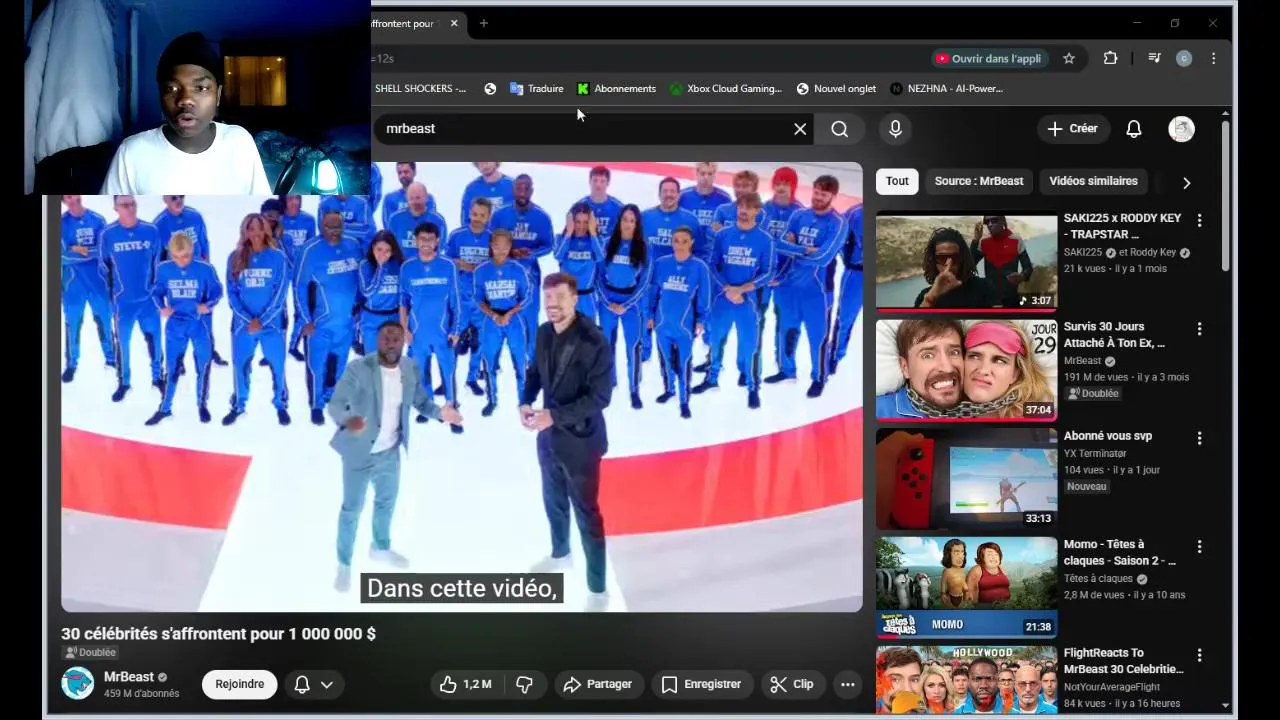Open SAKI225 x RODDY KEY video thumbnail
Image resolution: width=1280 pixels, height=720 pixels.
(x=966, y=261)
